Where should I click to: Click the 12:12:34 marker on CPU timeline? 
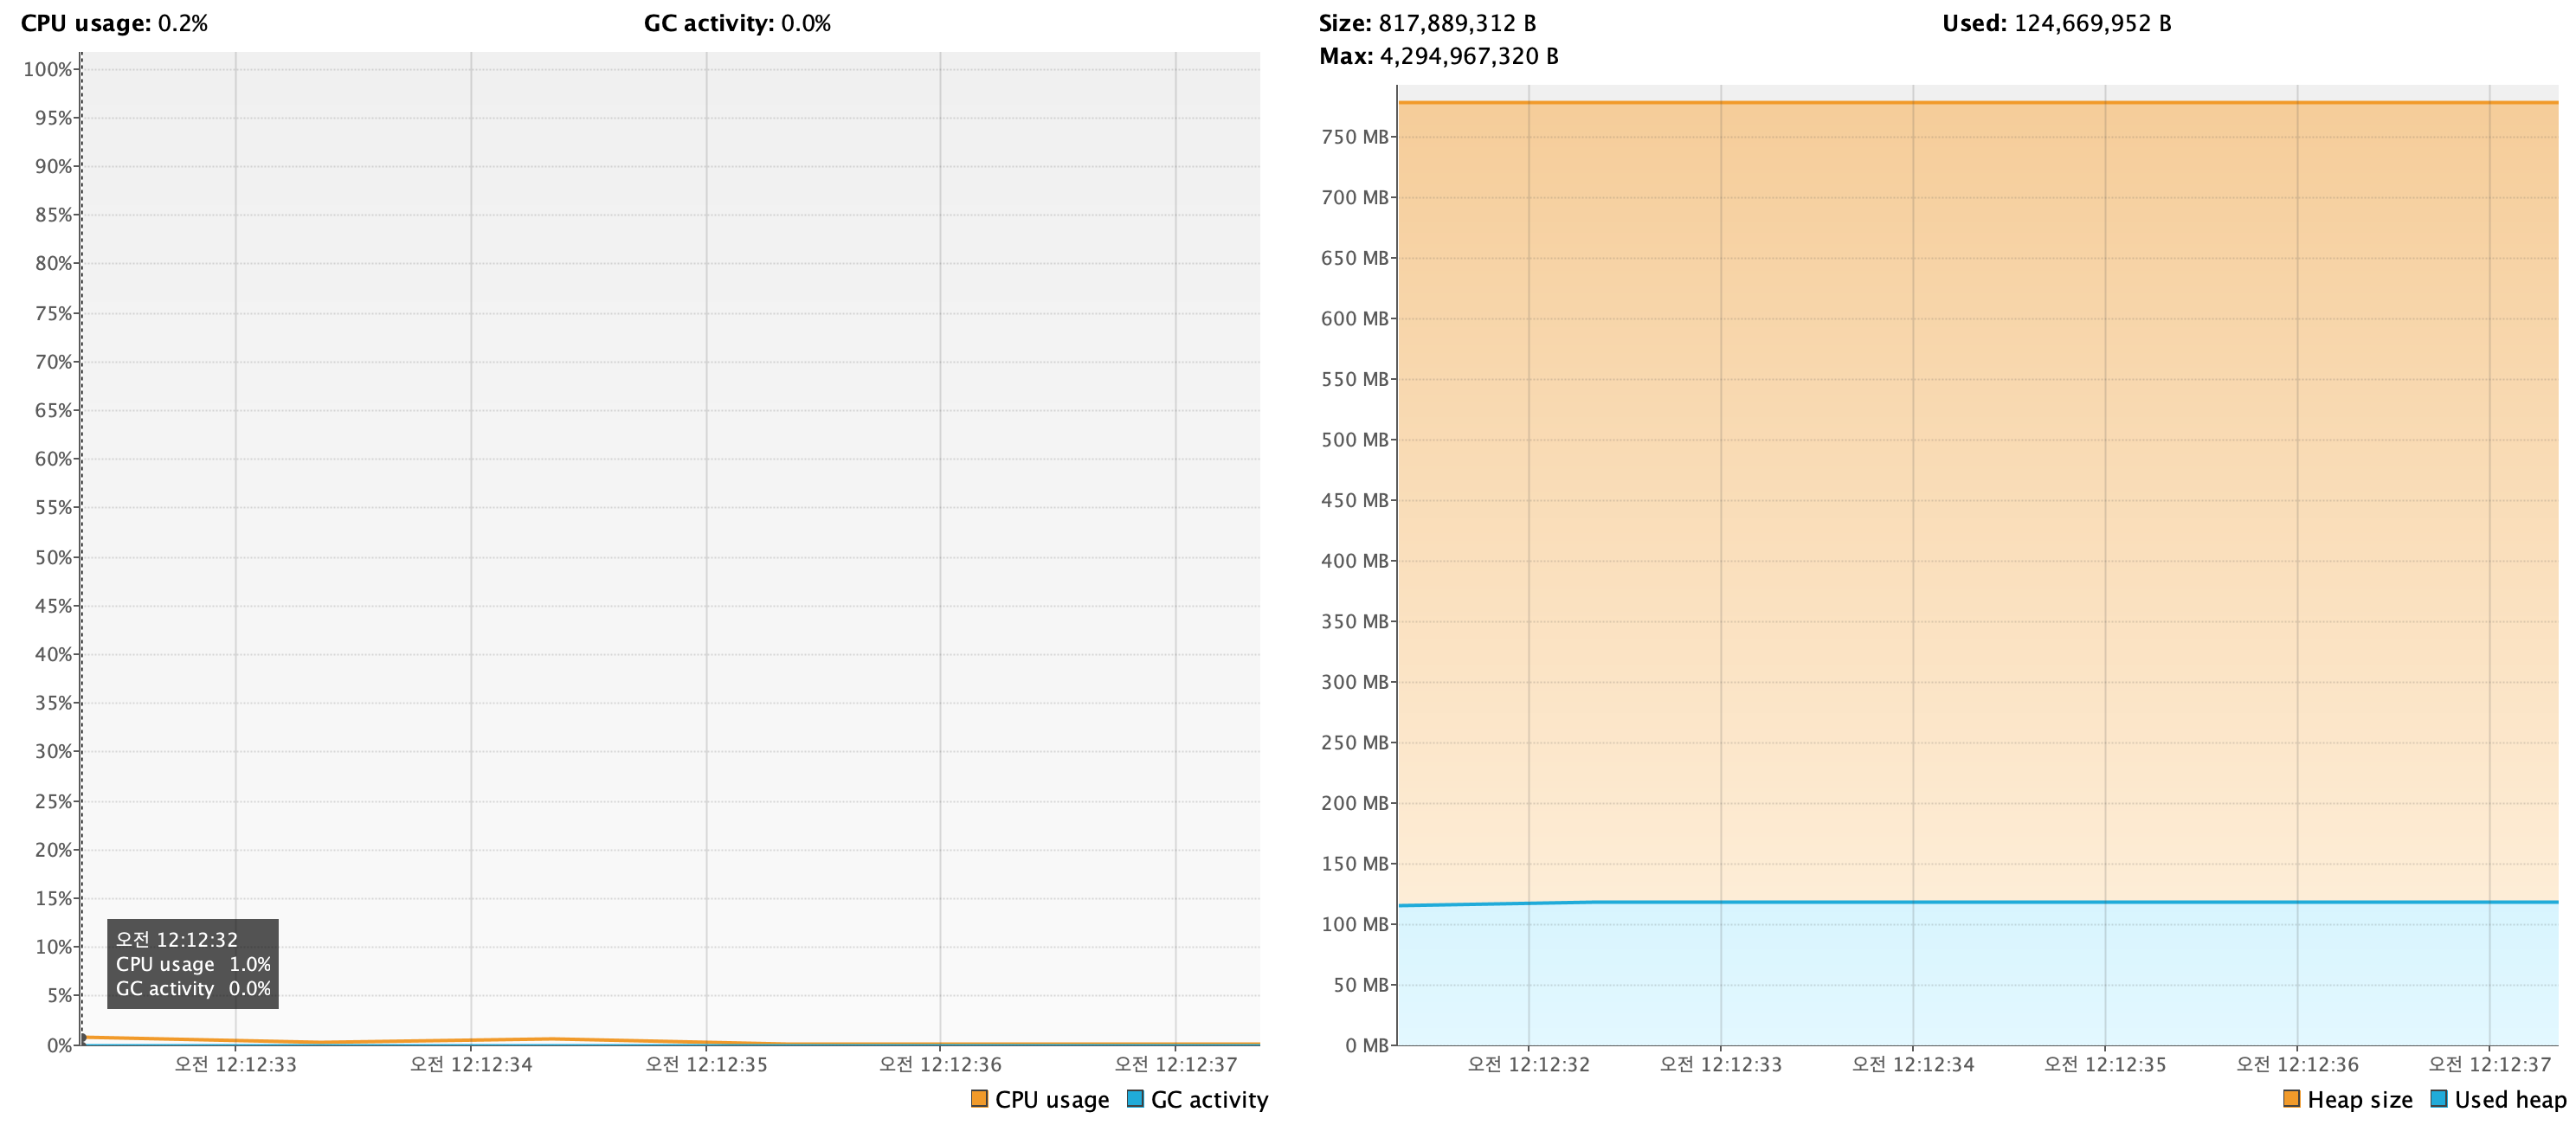471,1064
